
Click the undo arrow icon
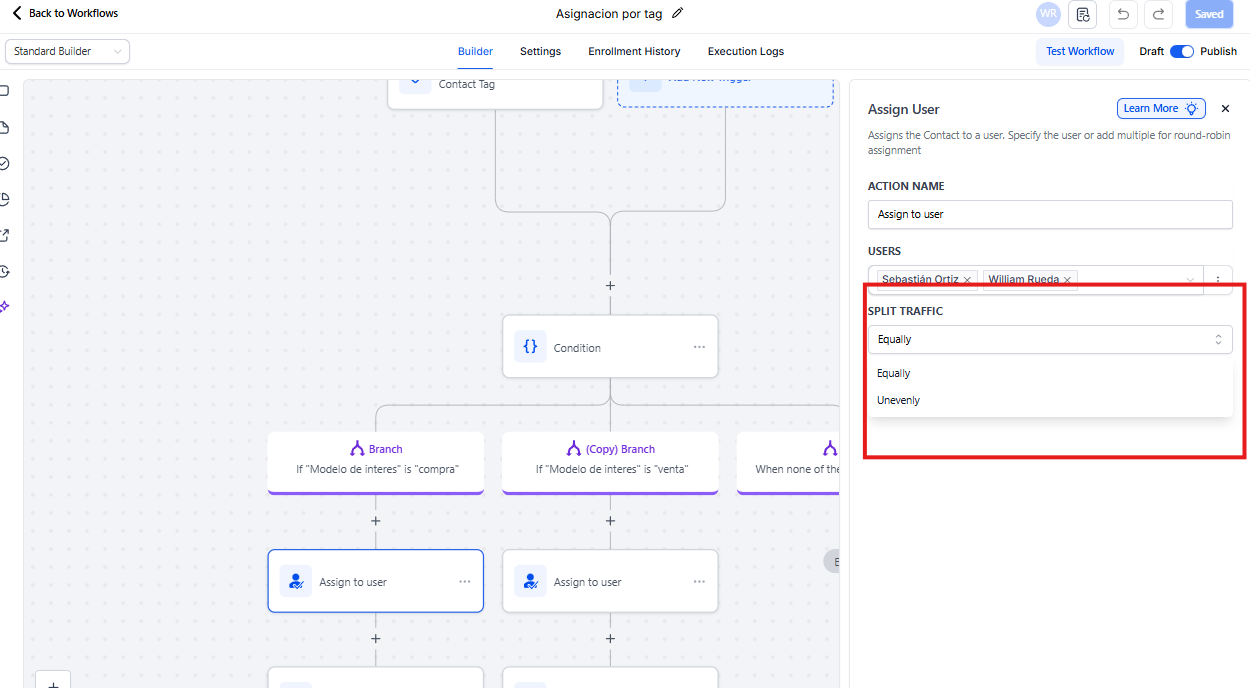click(1123, 14)
